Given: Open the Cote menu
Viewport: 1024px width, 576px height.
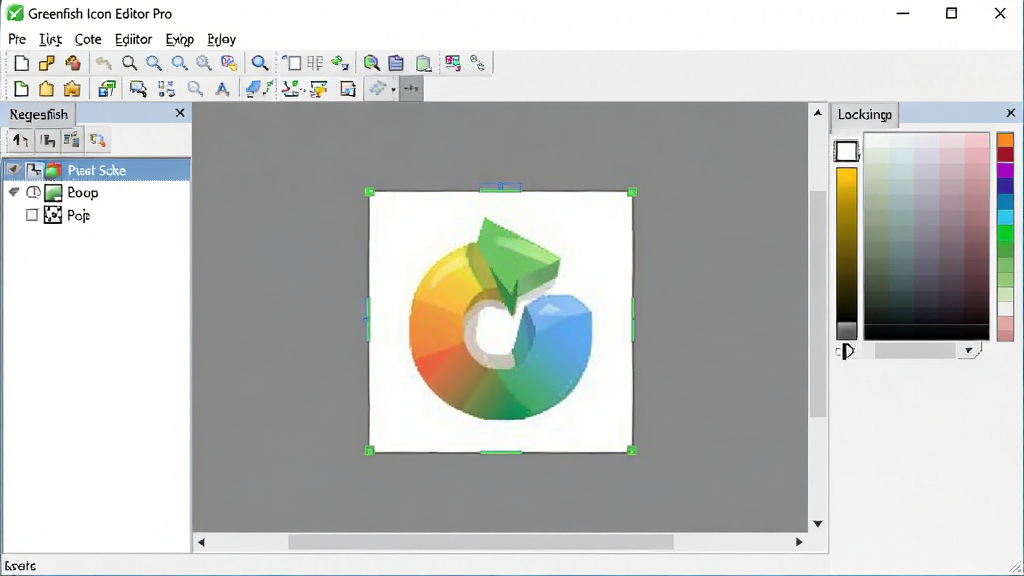Looking at the screenshot, I should click(88, 39).
